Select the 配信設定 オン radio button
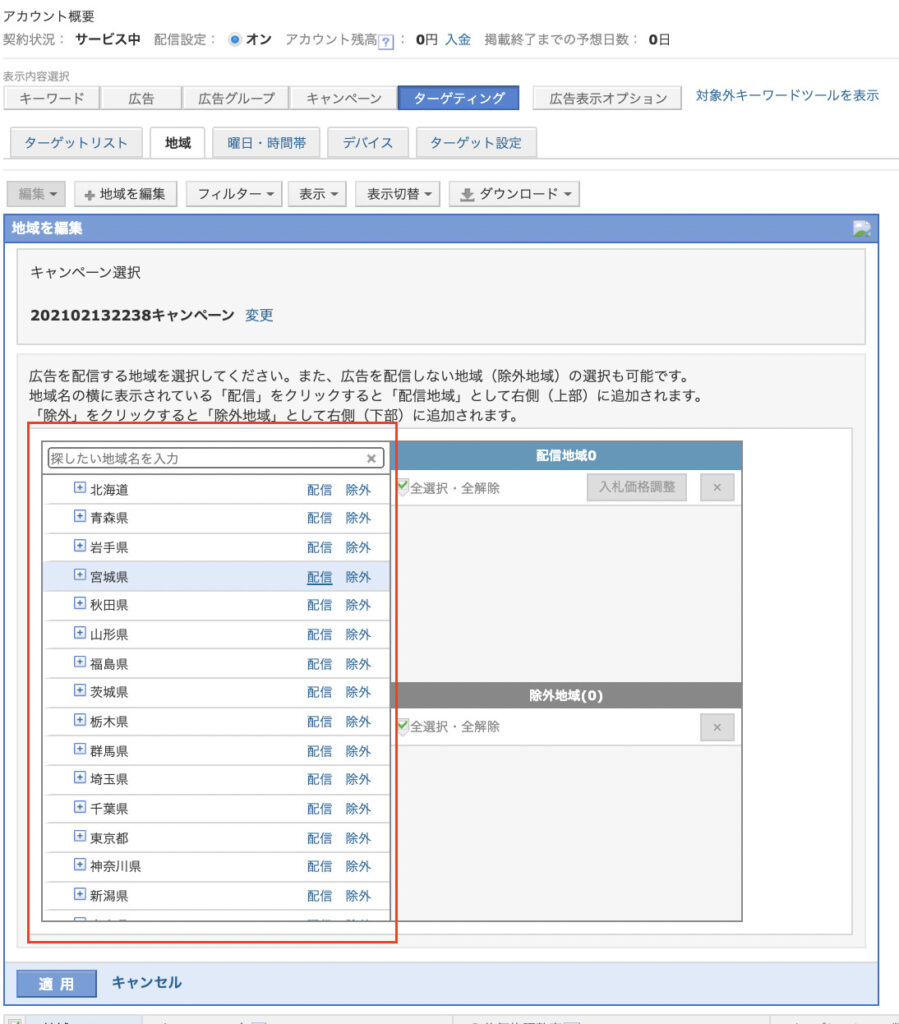The width and height of the screenshot is (899, 1024). (x=235, y=40)
